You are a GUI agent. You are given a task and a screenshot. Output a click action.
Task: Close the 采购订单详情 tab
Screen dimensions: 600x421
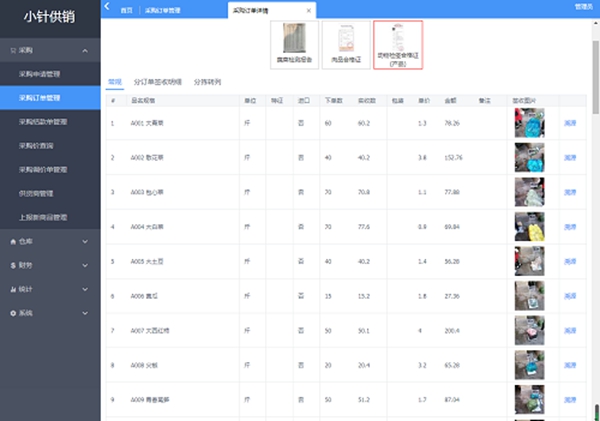(308, 9)
